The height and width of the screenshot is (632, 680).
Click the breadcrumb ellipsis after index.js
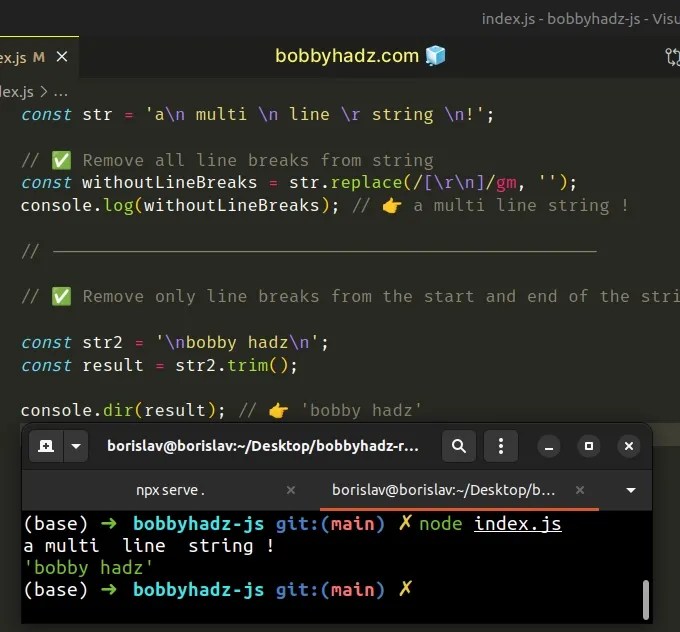pyautogui.click(x=61, y=92)
